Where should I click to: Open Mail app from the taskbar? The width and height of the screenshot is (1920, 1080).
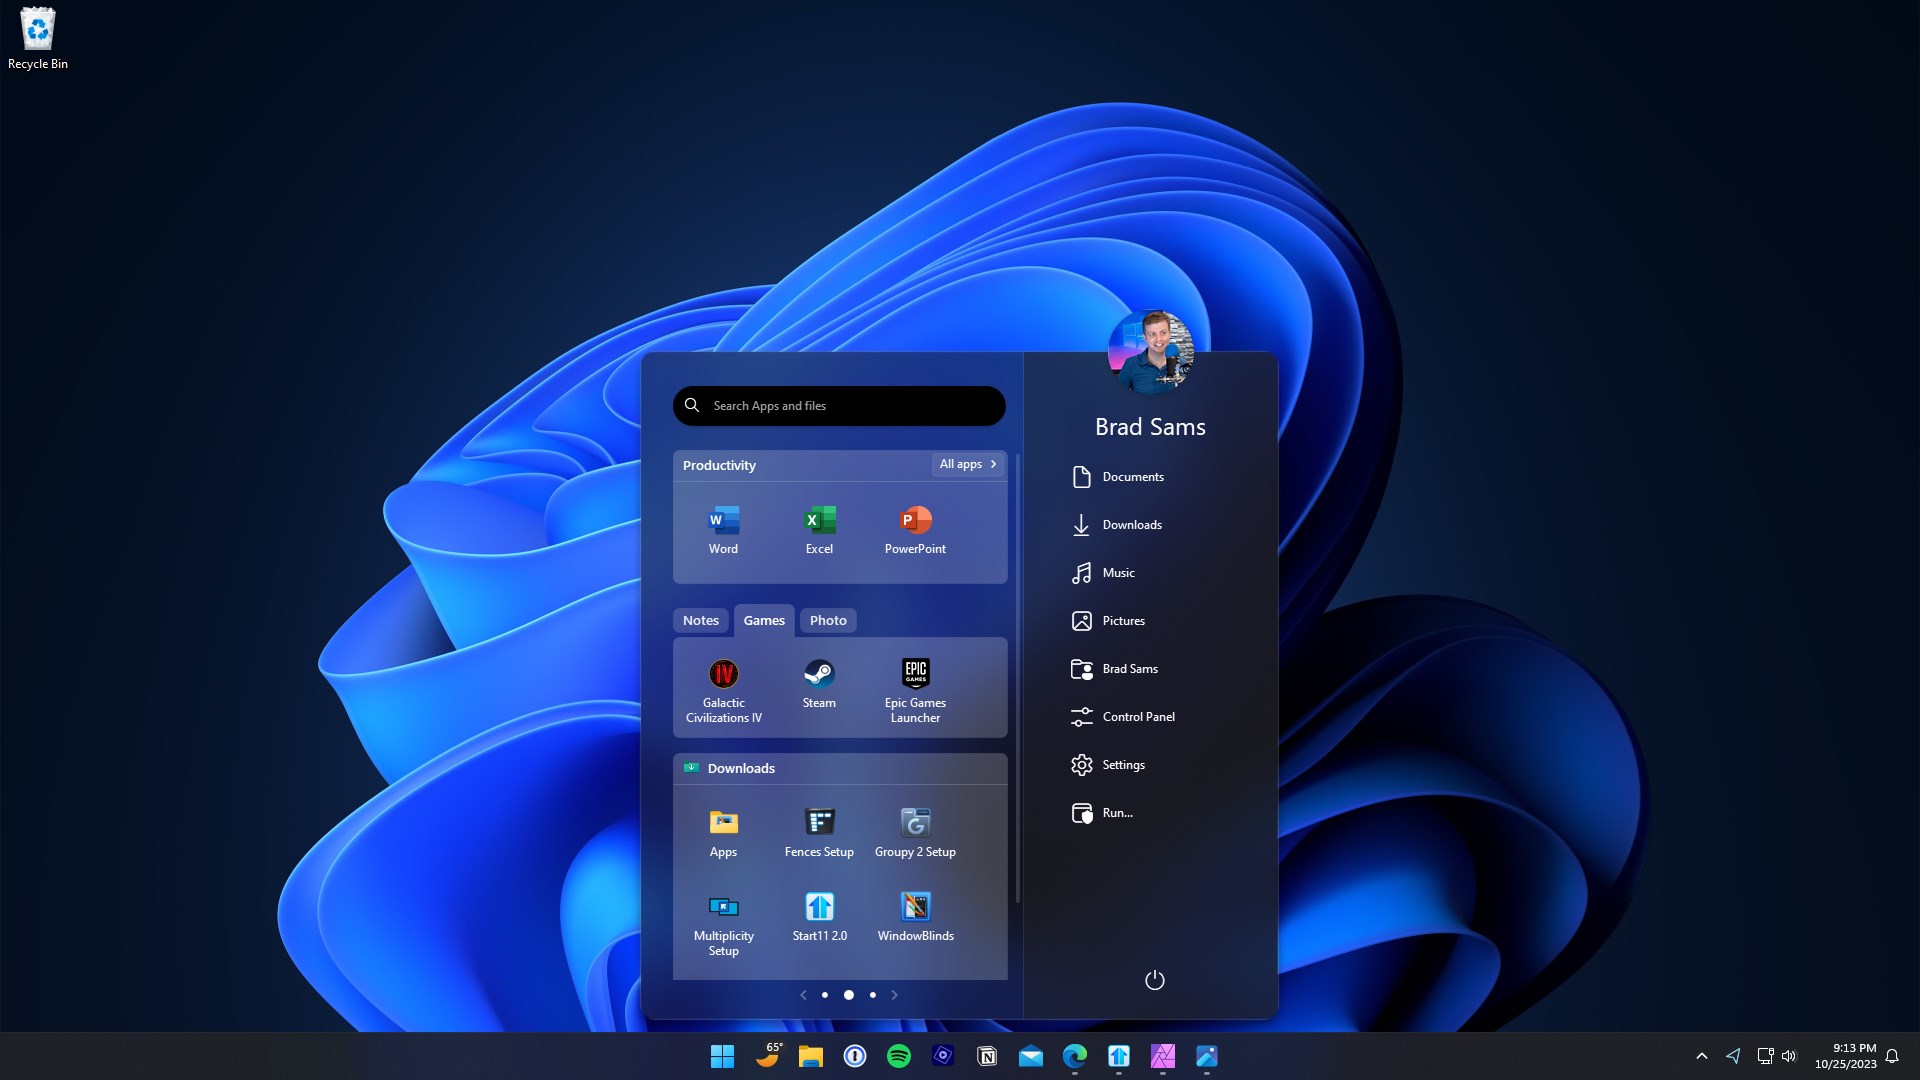pyautogui.click(x=1031, y=1056)
